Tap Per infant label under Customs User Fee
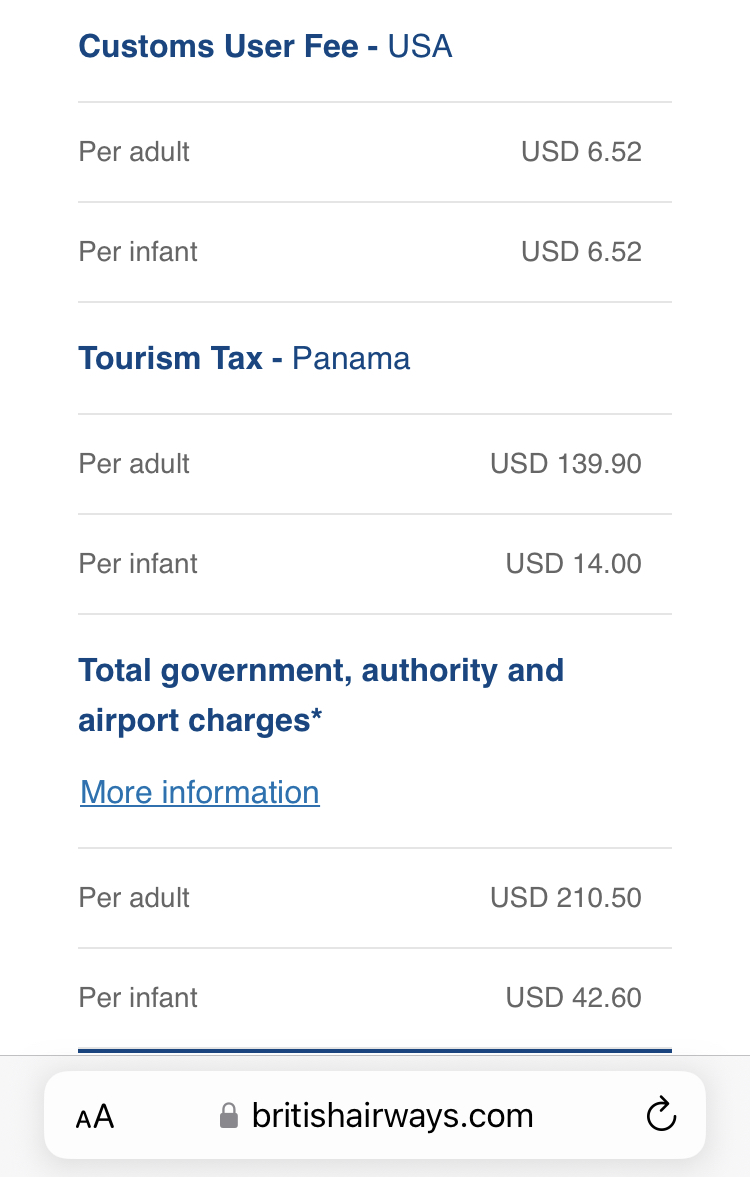Image resolution: width=750 pixels, height=1177 pixels. click(138, 252)
